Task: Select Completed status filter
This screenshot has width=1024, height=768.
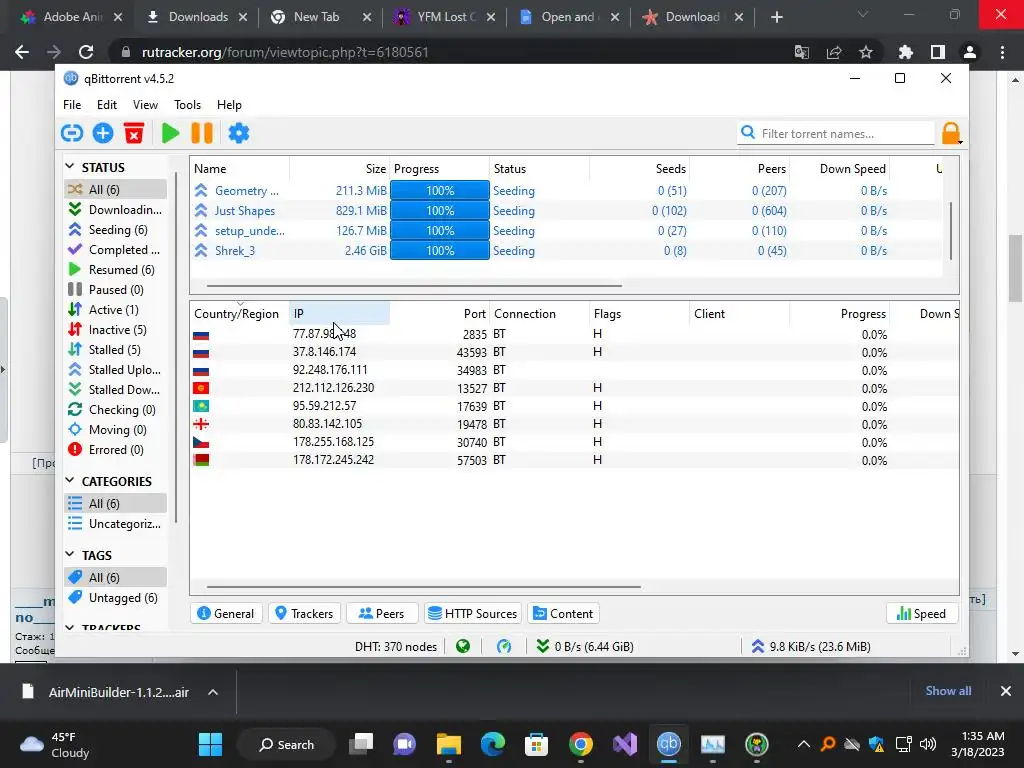Action: coord(115,249)
